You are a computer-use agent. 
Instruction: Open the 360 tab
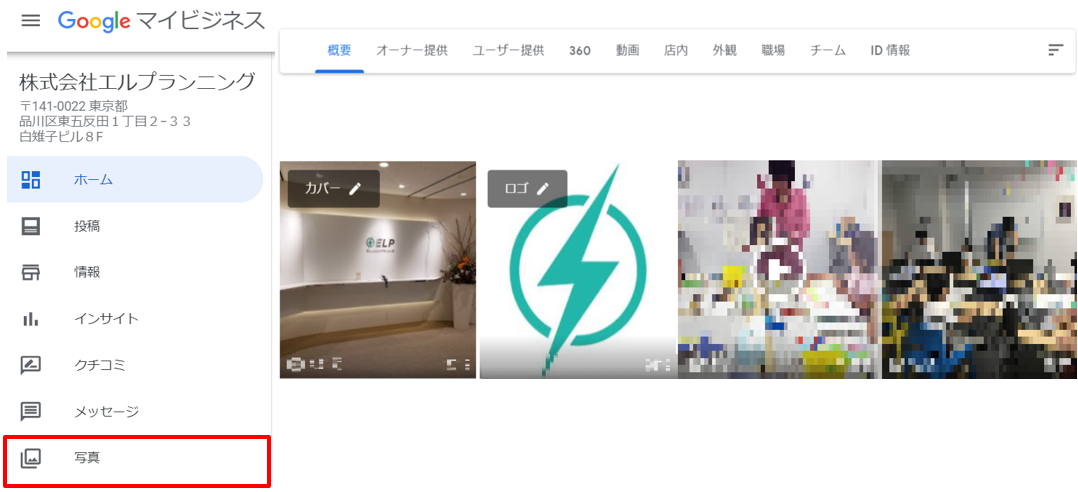(x=580, y=50)
